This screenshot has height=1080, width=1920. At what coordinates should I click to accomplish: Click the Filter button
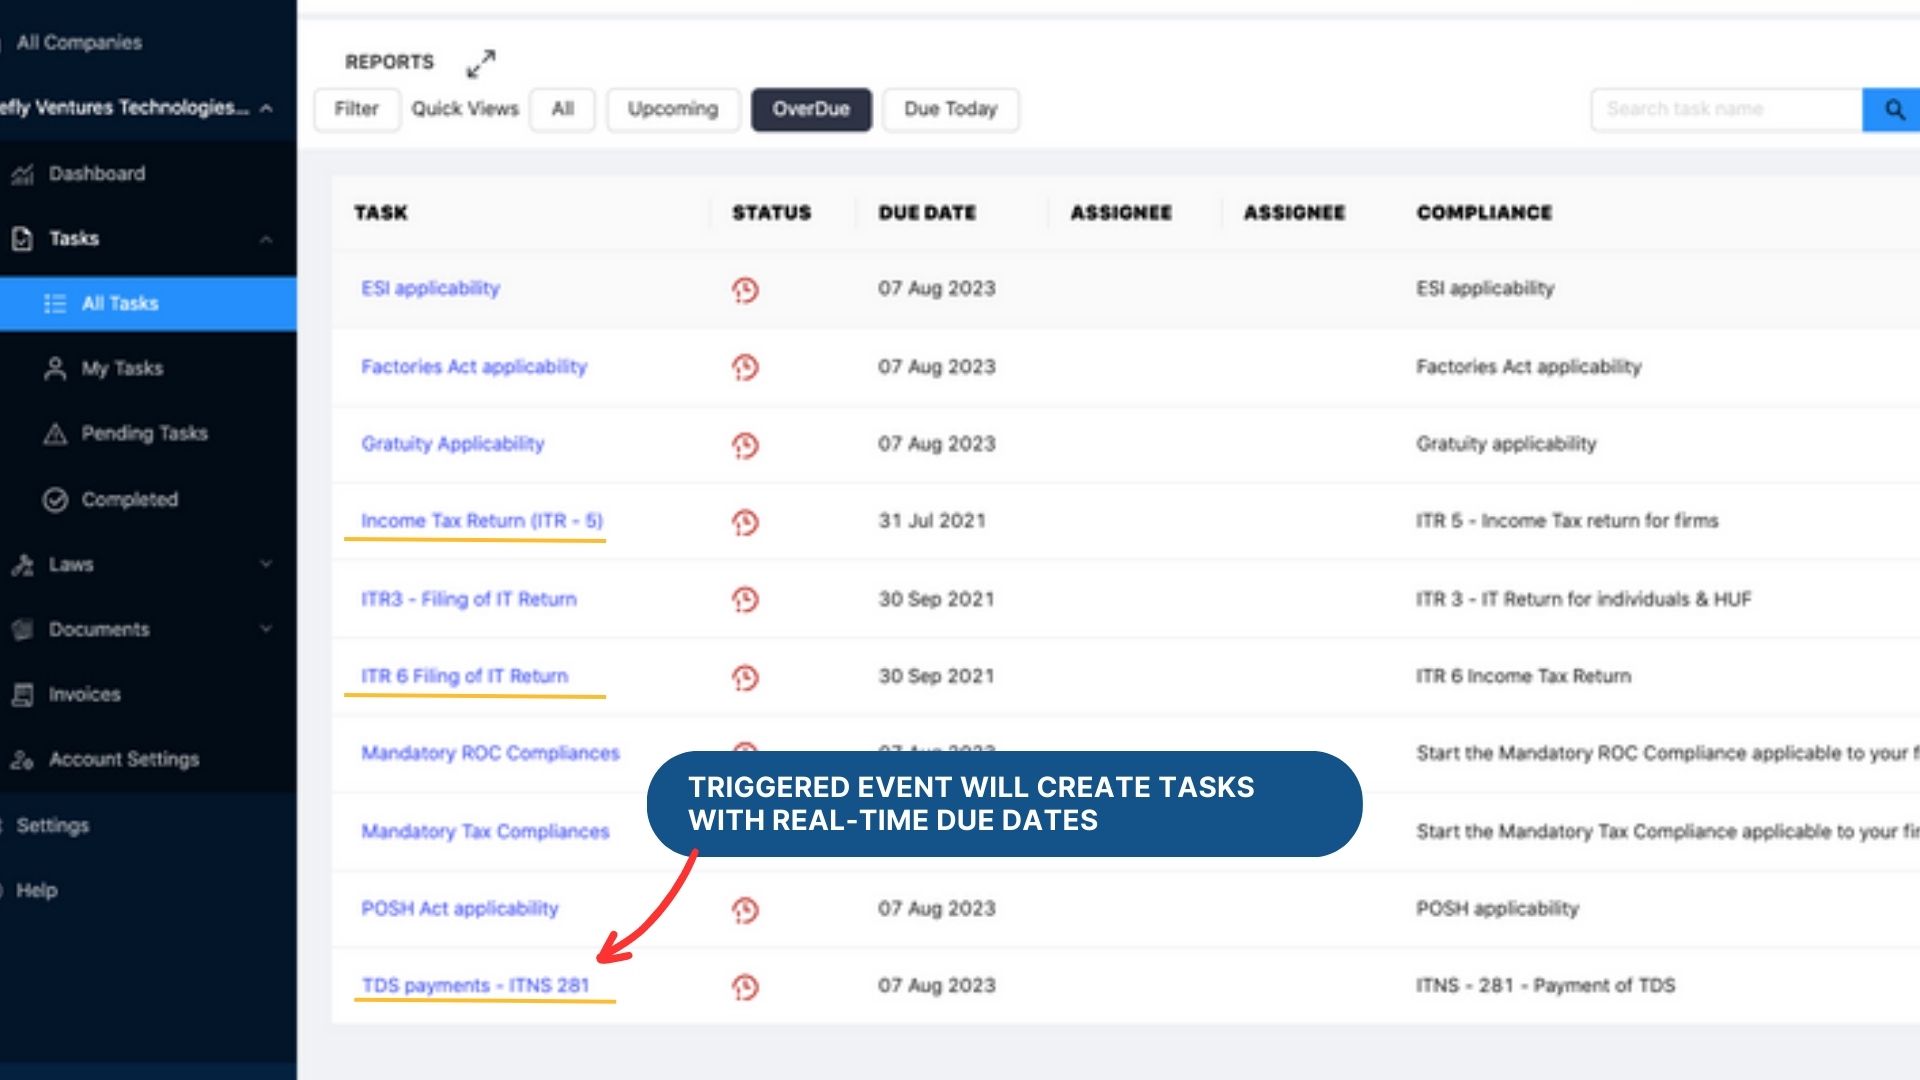pos(356,109)
